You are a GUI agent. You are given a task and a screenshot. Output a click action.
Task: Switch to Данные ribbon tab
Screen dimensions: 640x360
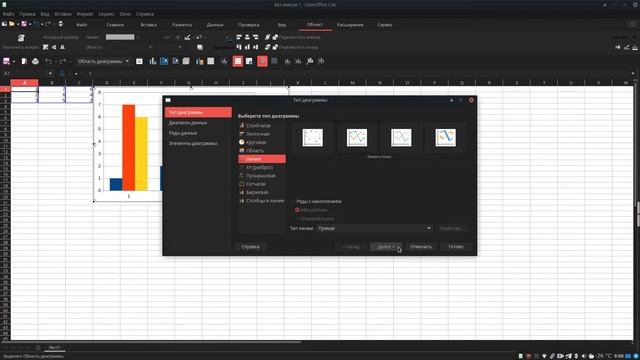click(215, 25)
